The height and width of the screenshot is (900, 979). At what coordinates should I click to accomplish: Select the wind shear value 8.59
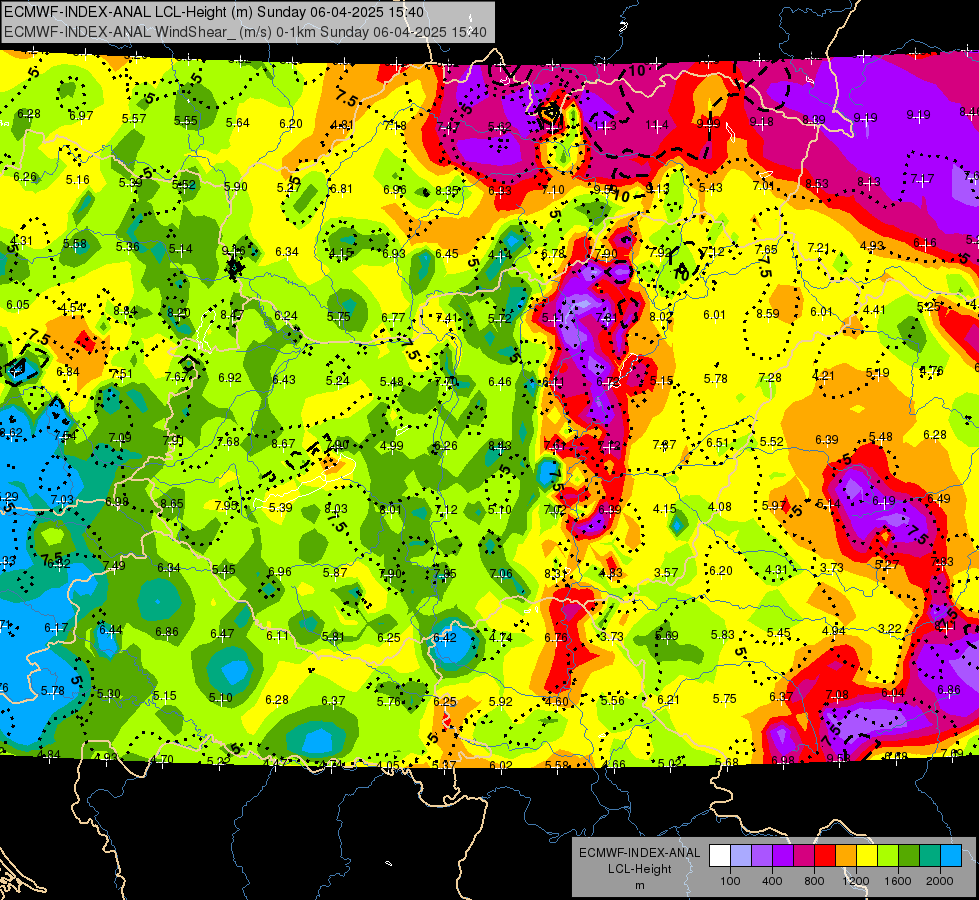768,314
